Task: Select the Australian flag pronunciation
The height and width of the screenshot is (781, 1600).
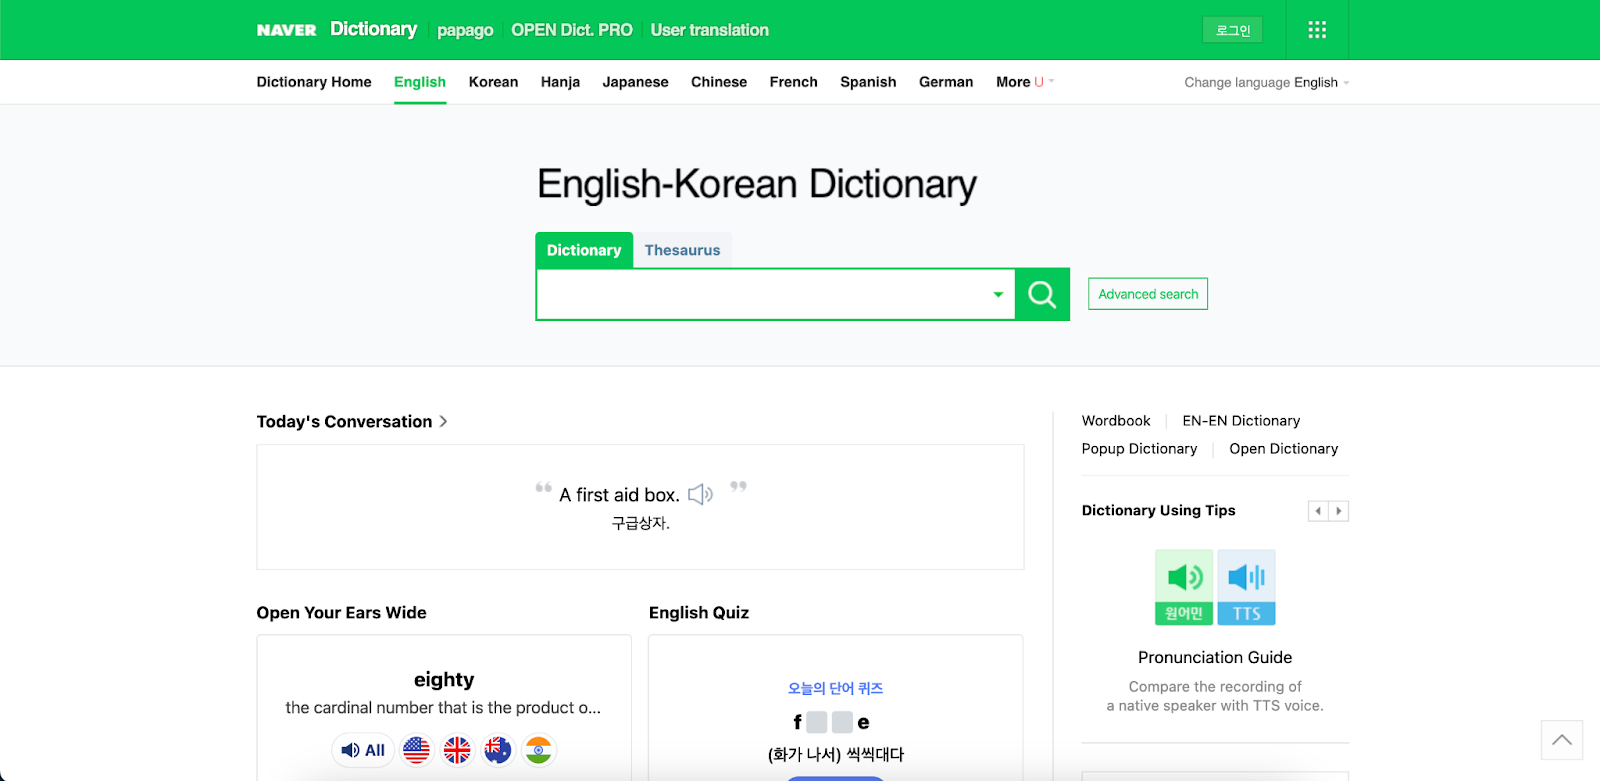Action: (498, 750)
